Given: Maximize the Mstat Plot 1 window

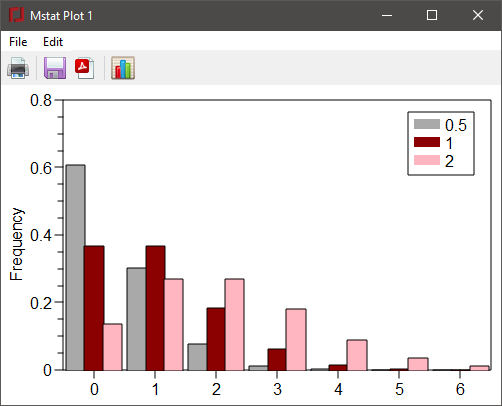Looking at the screenshot, I should click(432, 15).
